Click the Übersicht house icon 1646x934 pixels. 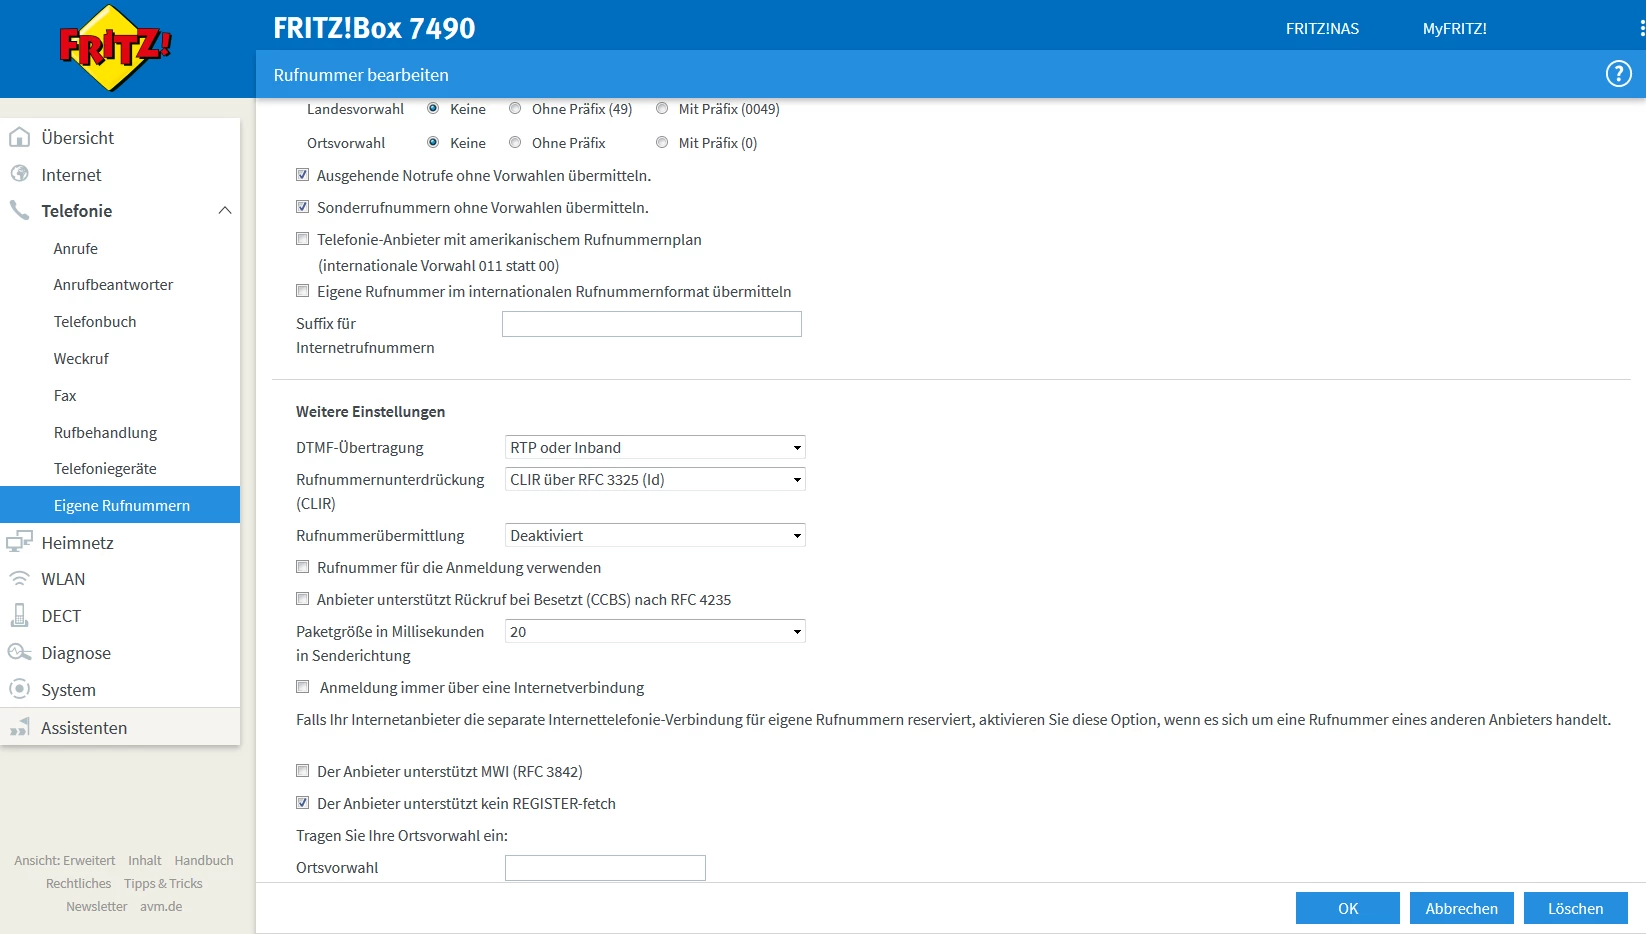click(19, 137)
